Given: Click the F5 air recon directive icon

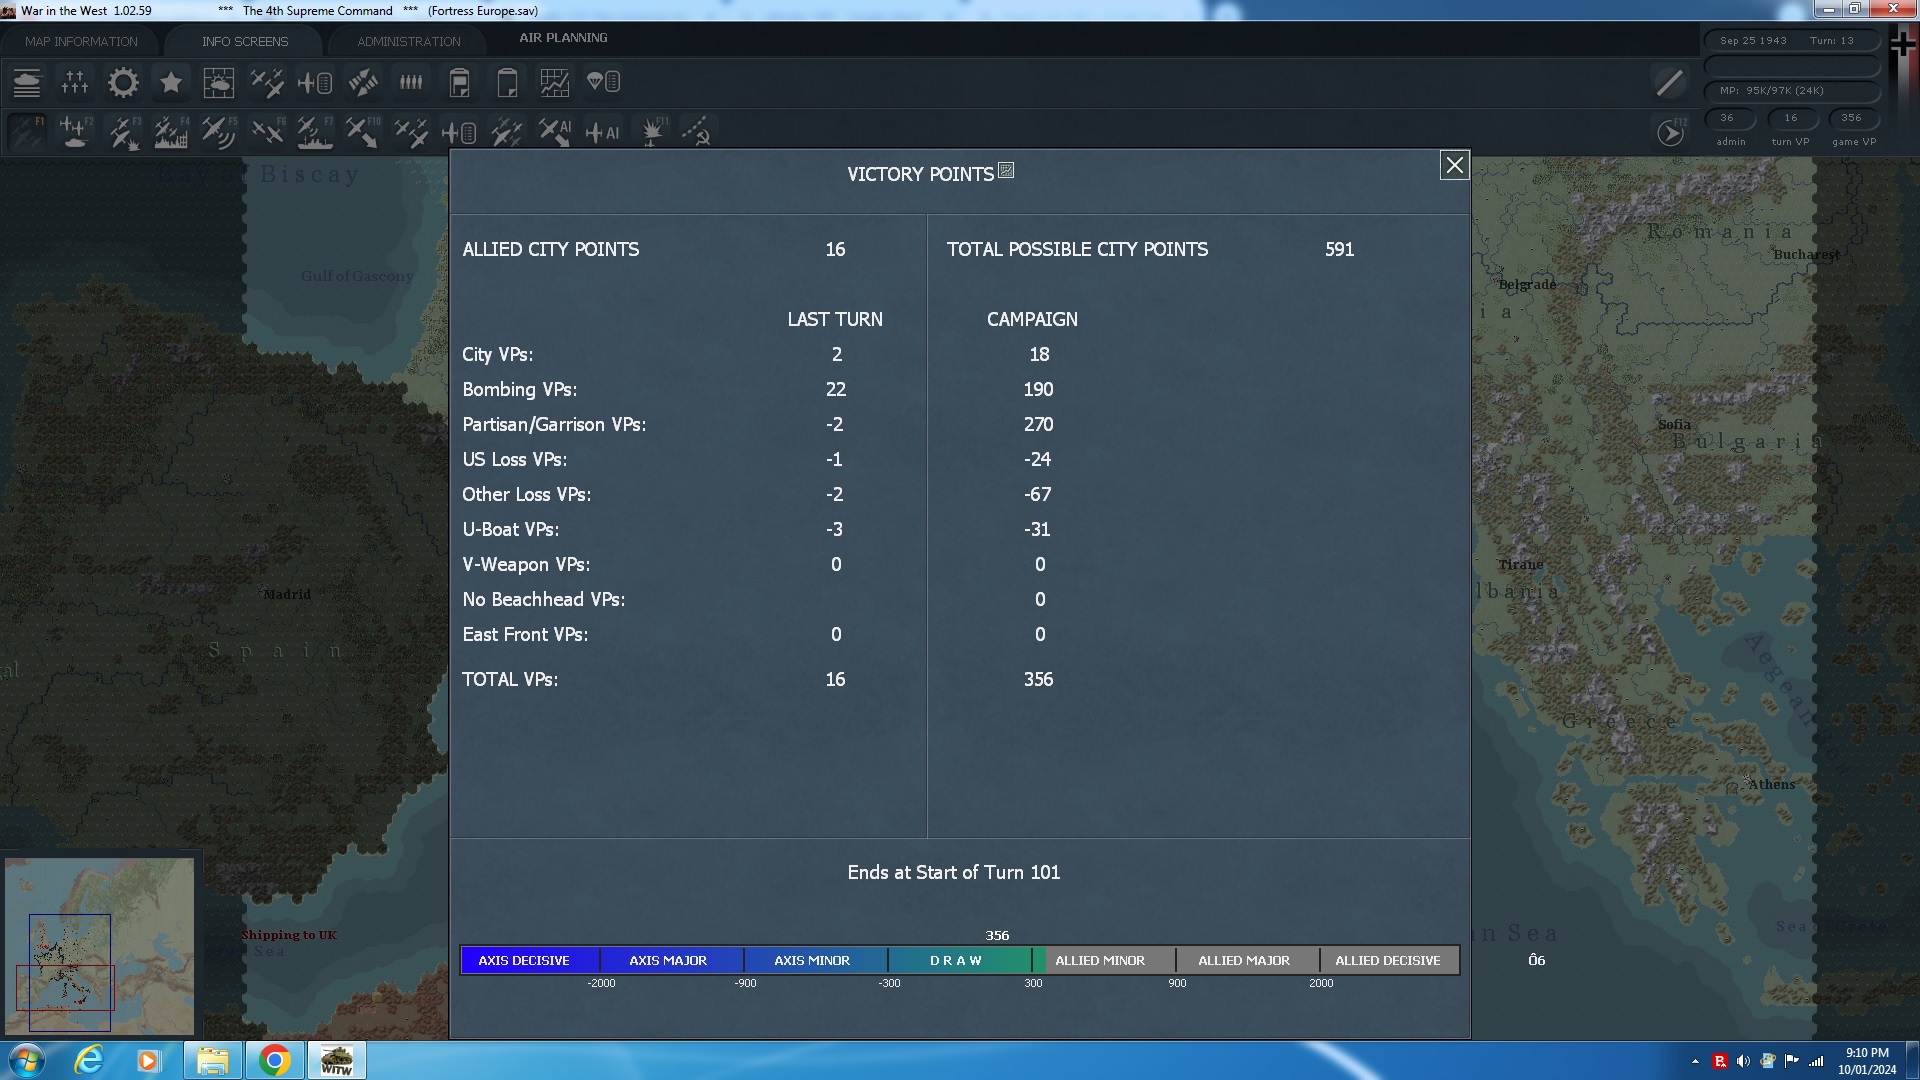Looking at the screenshot, I should (x=218, y=131).
